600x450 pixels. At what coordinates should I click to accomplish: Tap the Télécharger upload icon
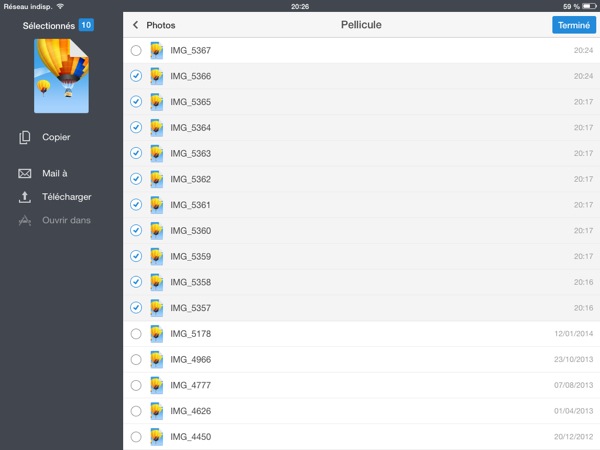(x=26, y=197)
